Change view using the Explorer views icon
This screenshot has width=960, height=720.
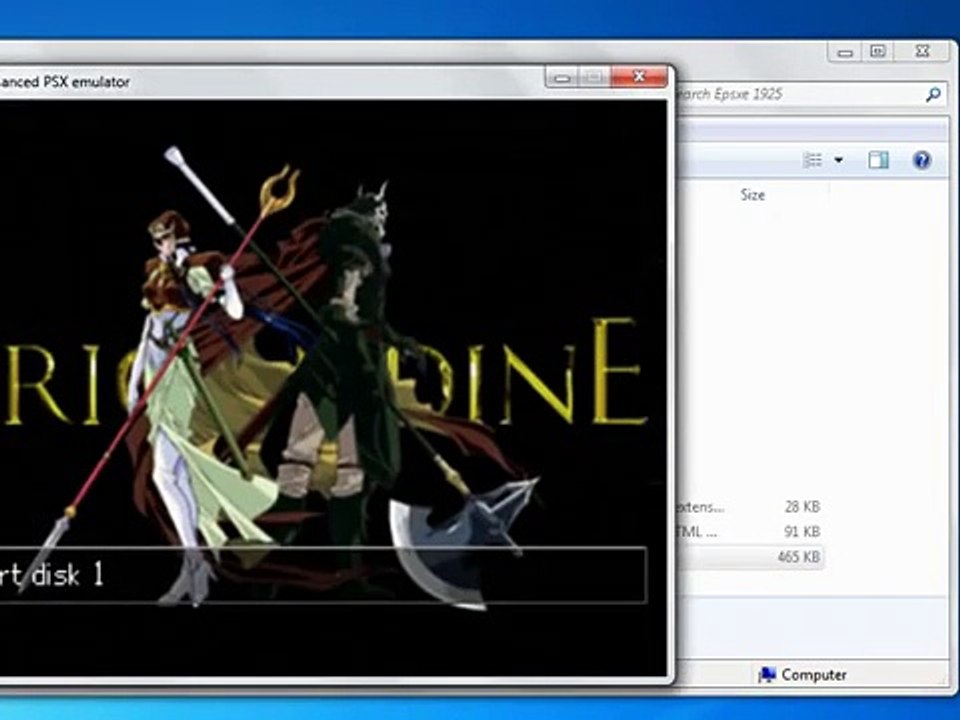(x=813, y=160)
